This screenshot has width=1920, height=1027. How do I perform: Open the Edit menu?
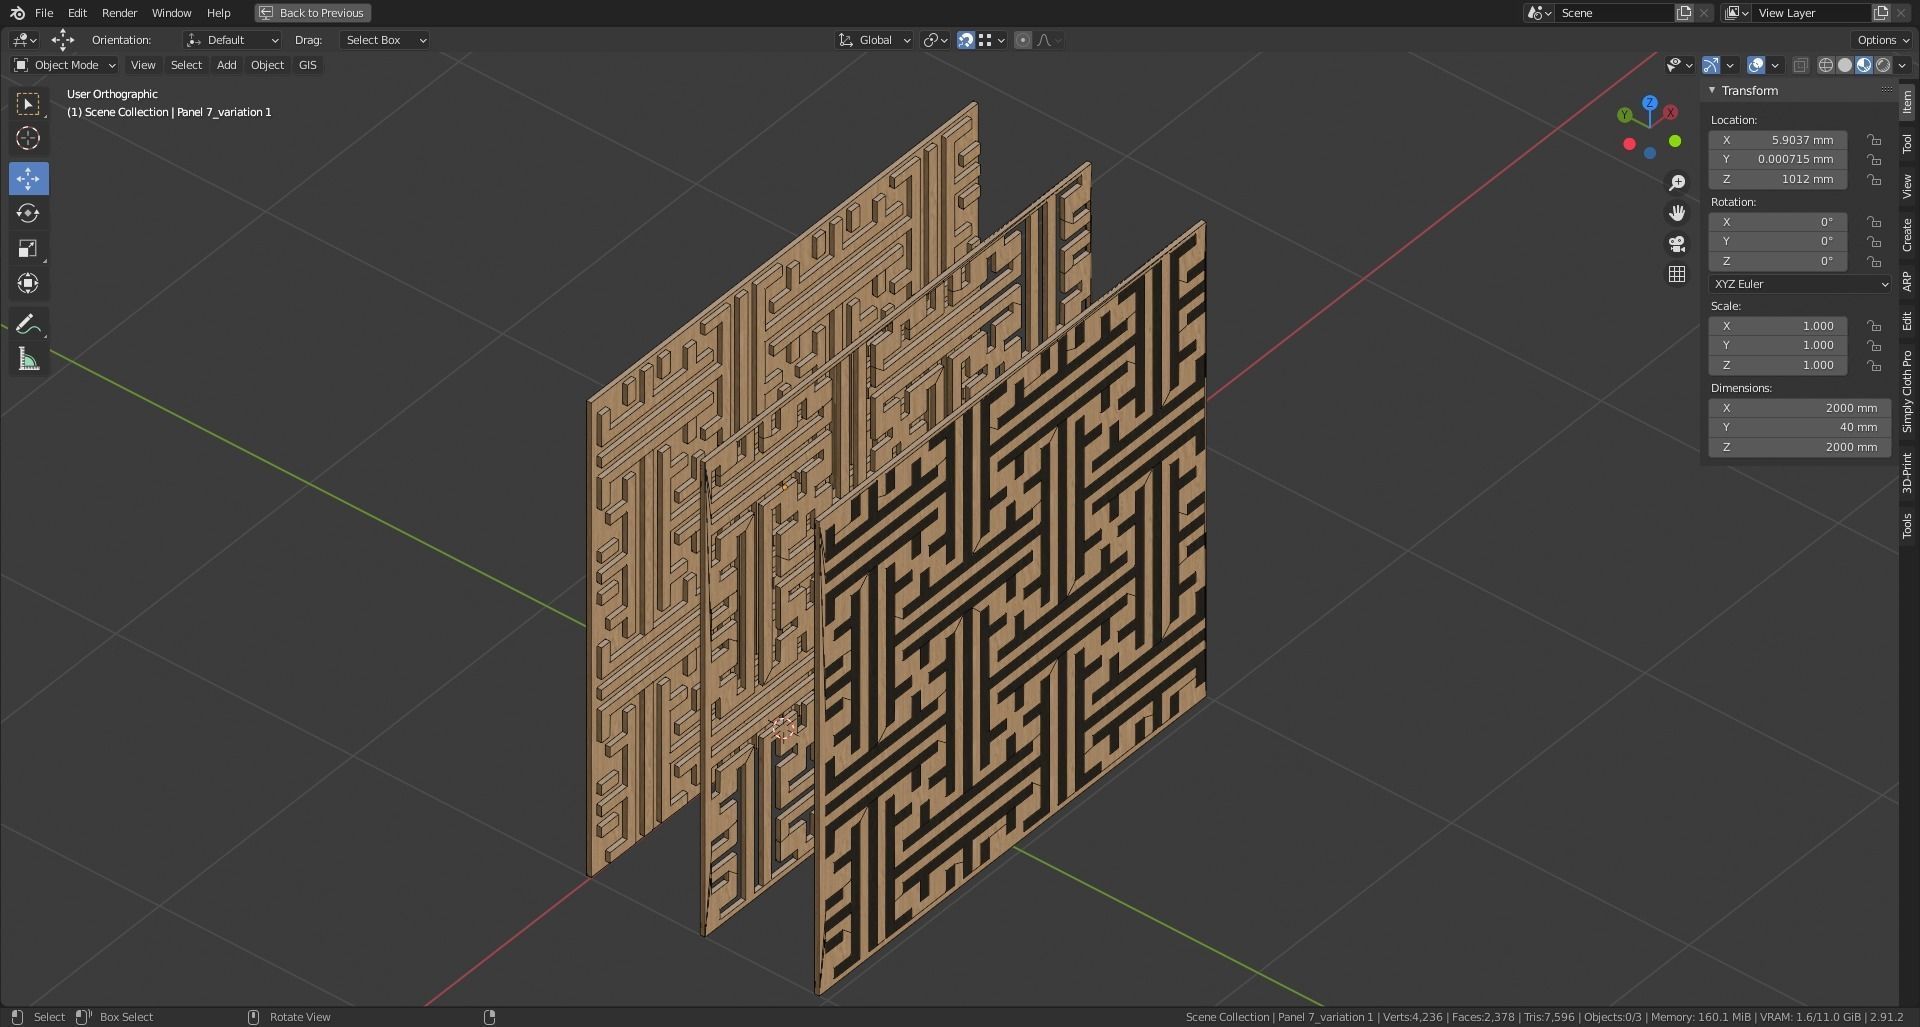tap(77, 13)
